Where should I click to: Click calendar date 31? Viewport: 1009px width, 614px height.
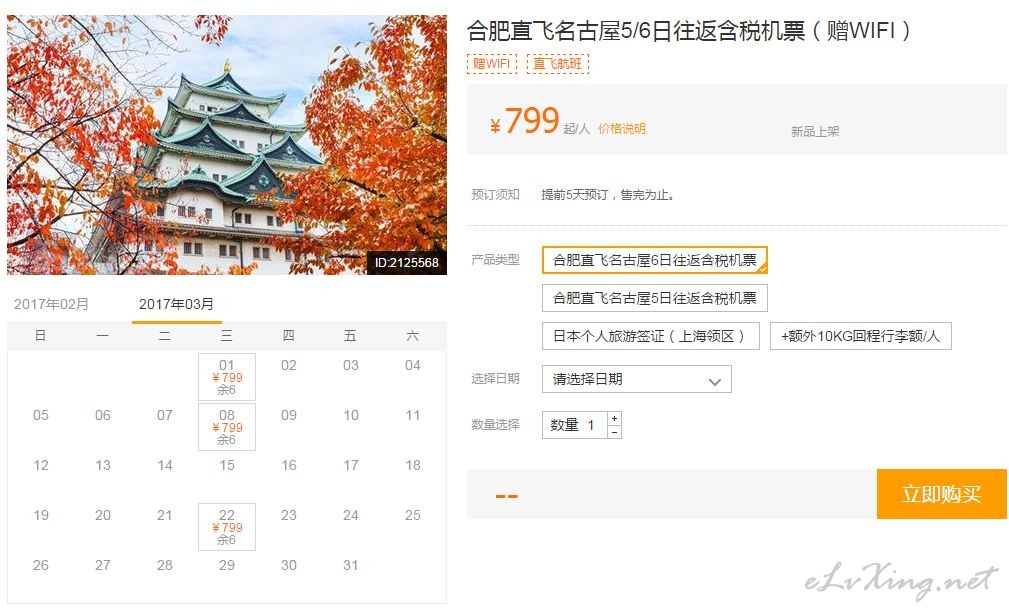click(x=351, y=565)
